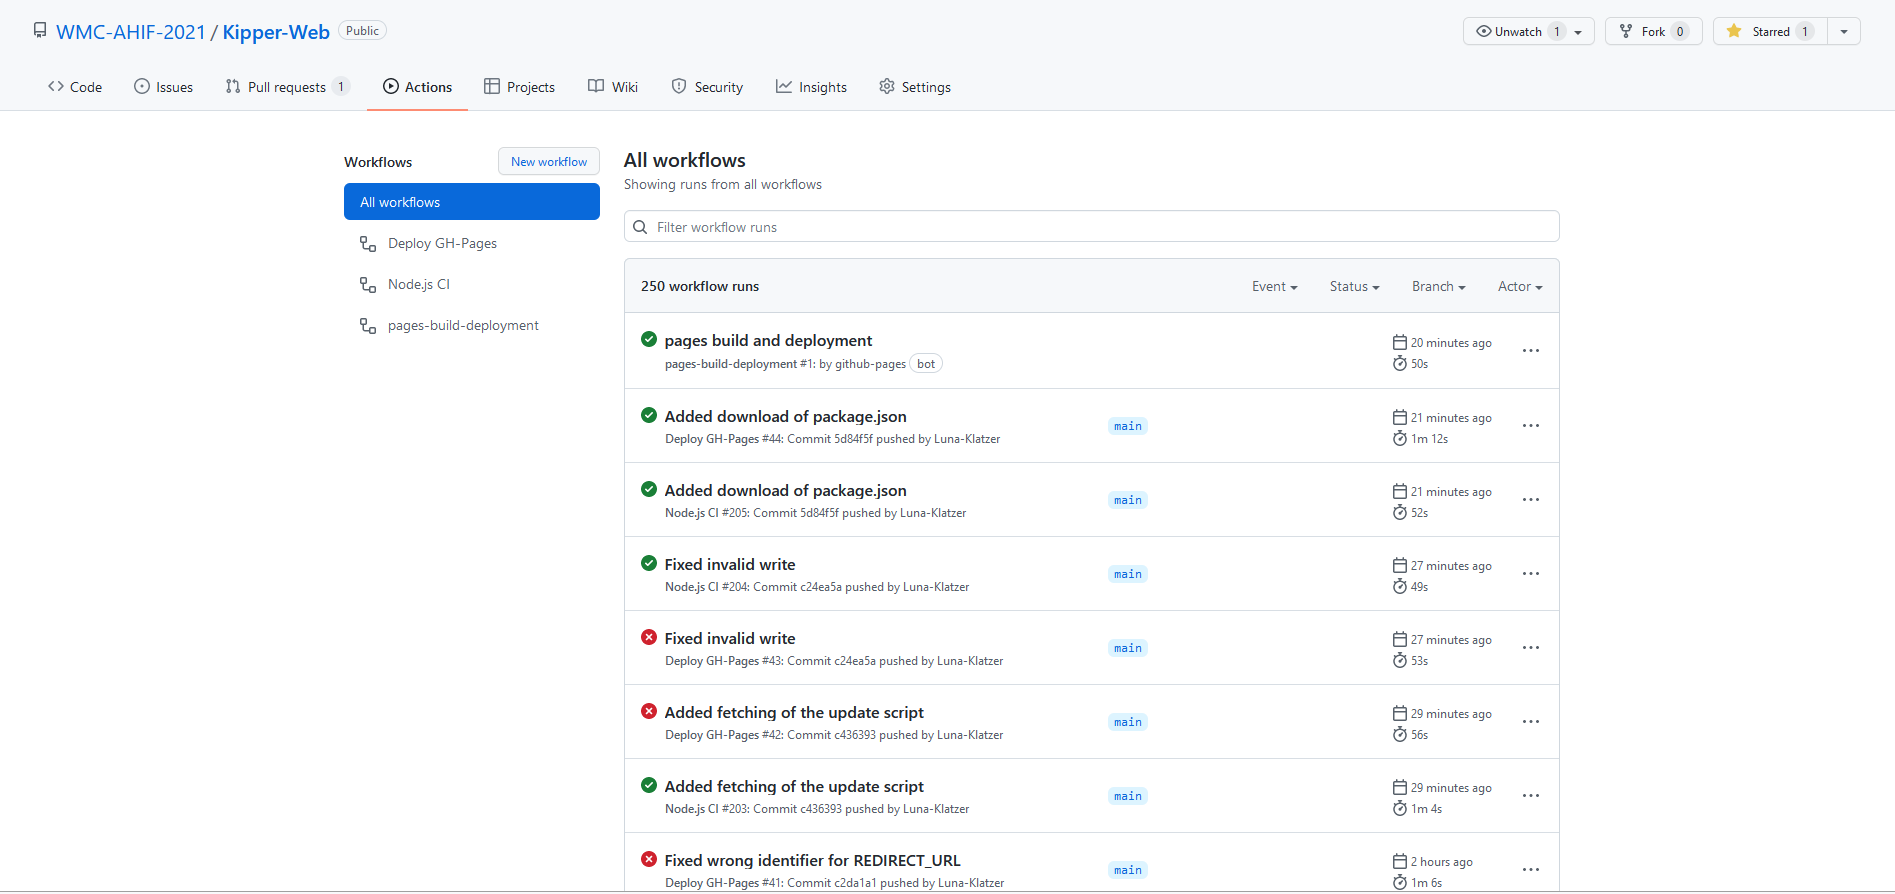Click the New workflow button

tap(549, 161)
